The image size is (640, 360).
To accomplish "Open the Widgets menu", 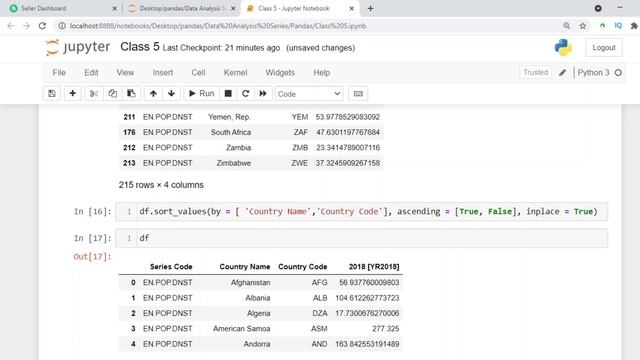I will pos(280,73).
